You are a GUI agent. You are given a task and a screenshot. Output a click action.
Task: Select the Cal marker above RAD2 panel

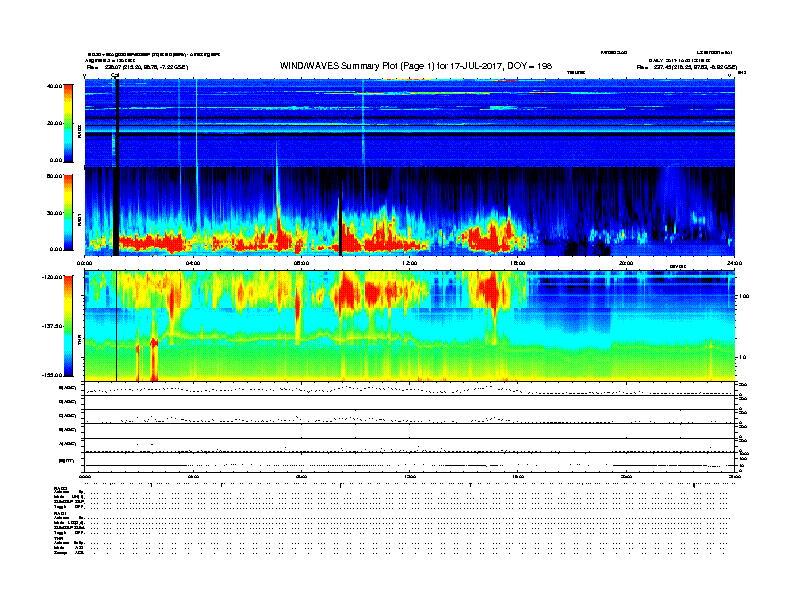click(115, 74)
